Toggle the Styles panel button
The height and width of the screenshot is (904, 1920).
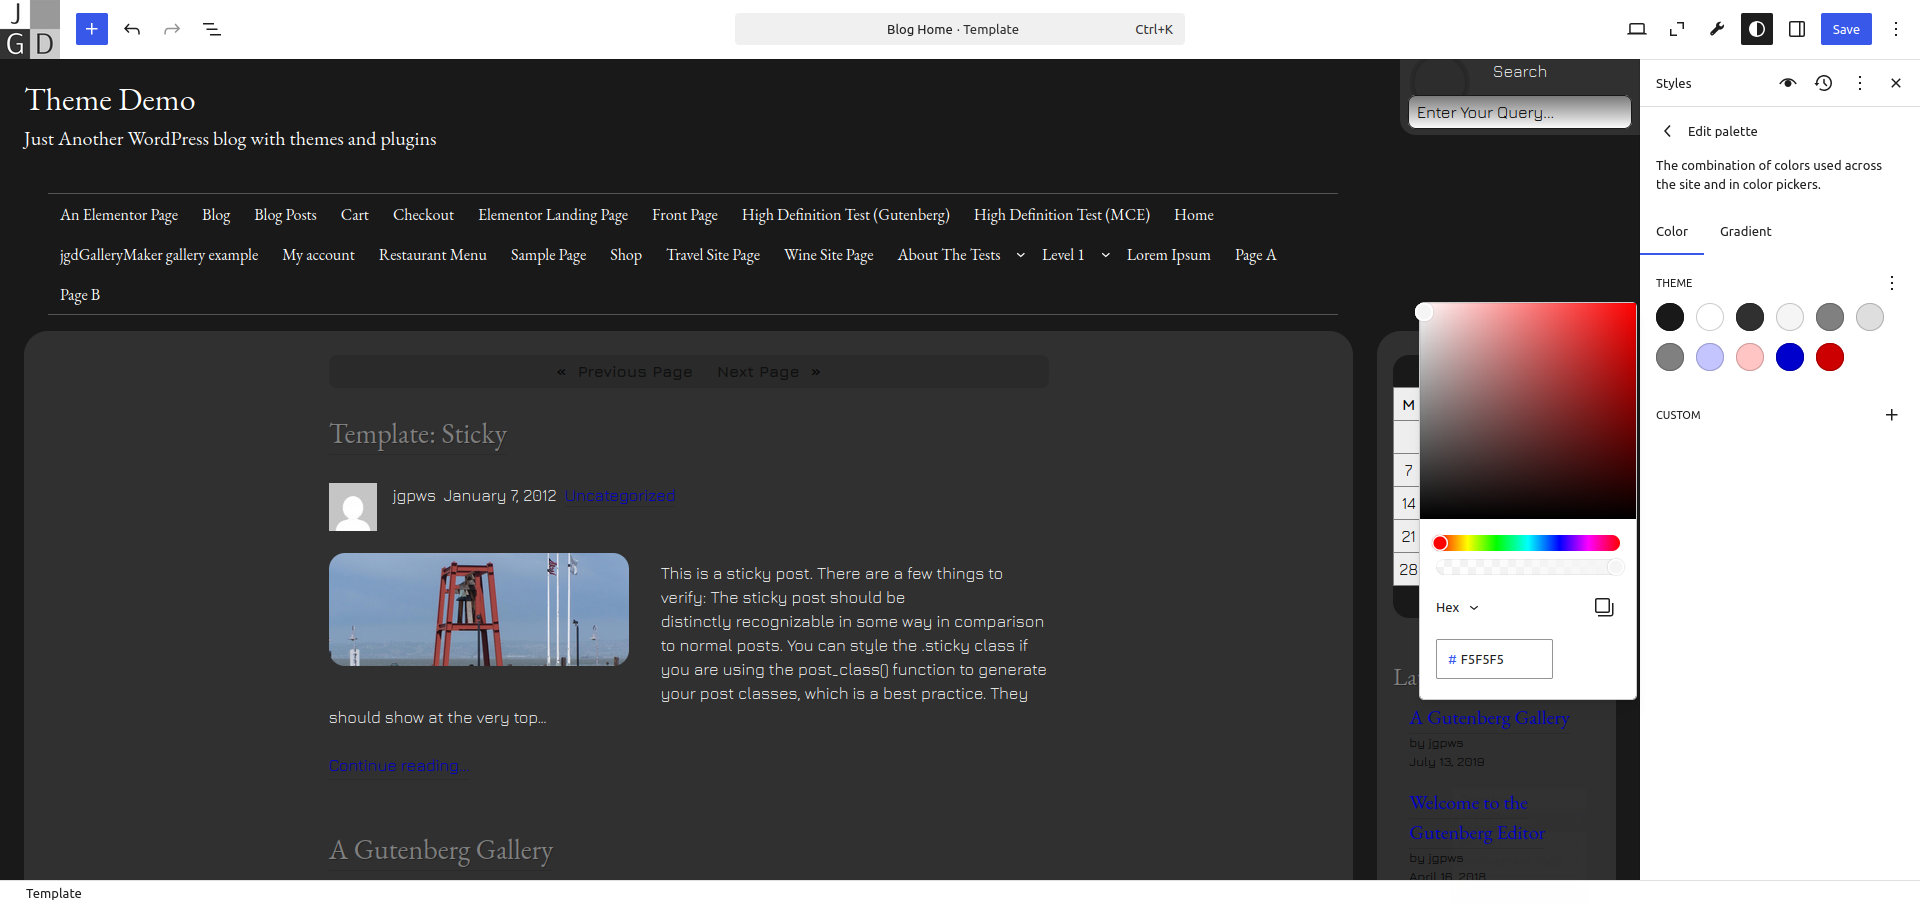pos(1756,29)
